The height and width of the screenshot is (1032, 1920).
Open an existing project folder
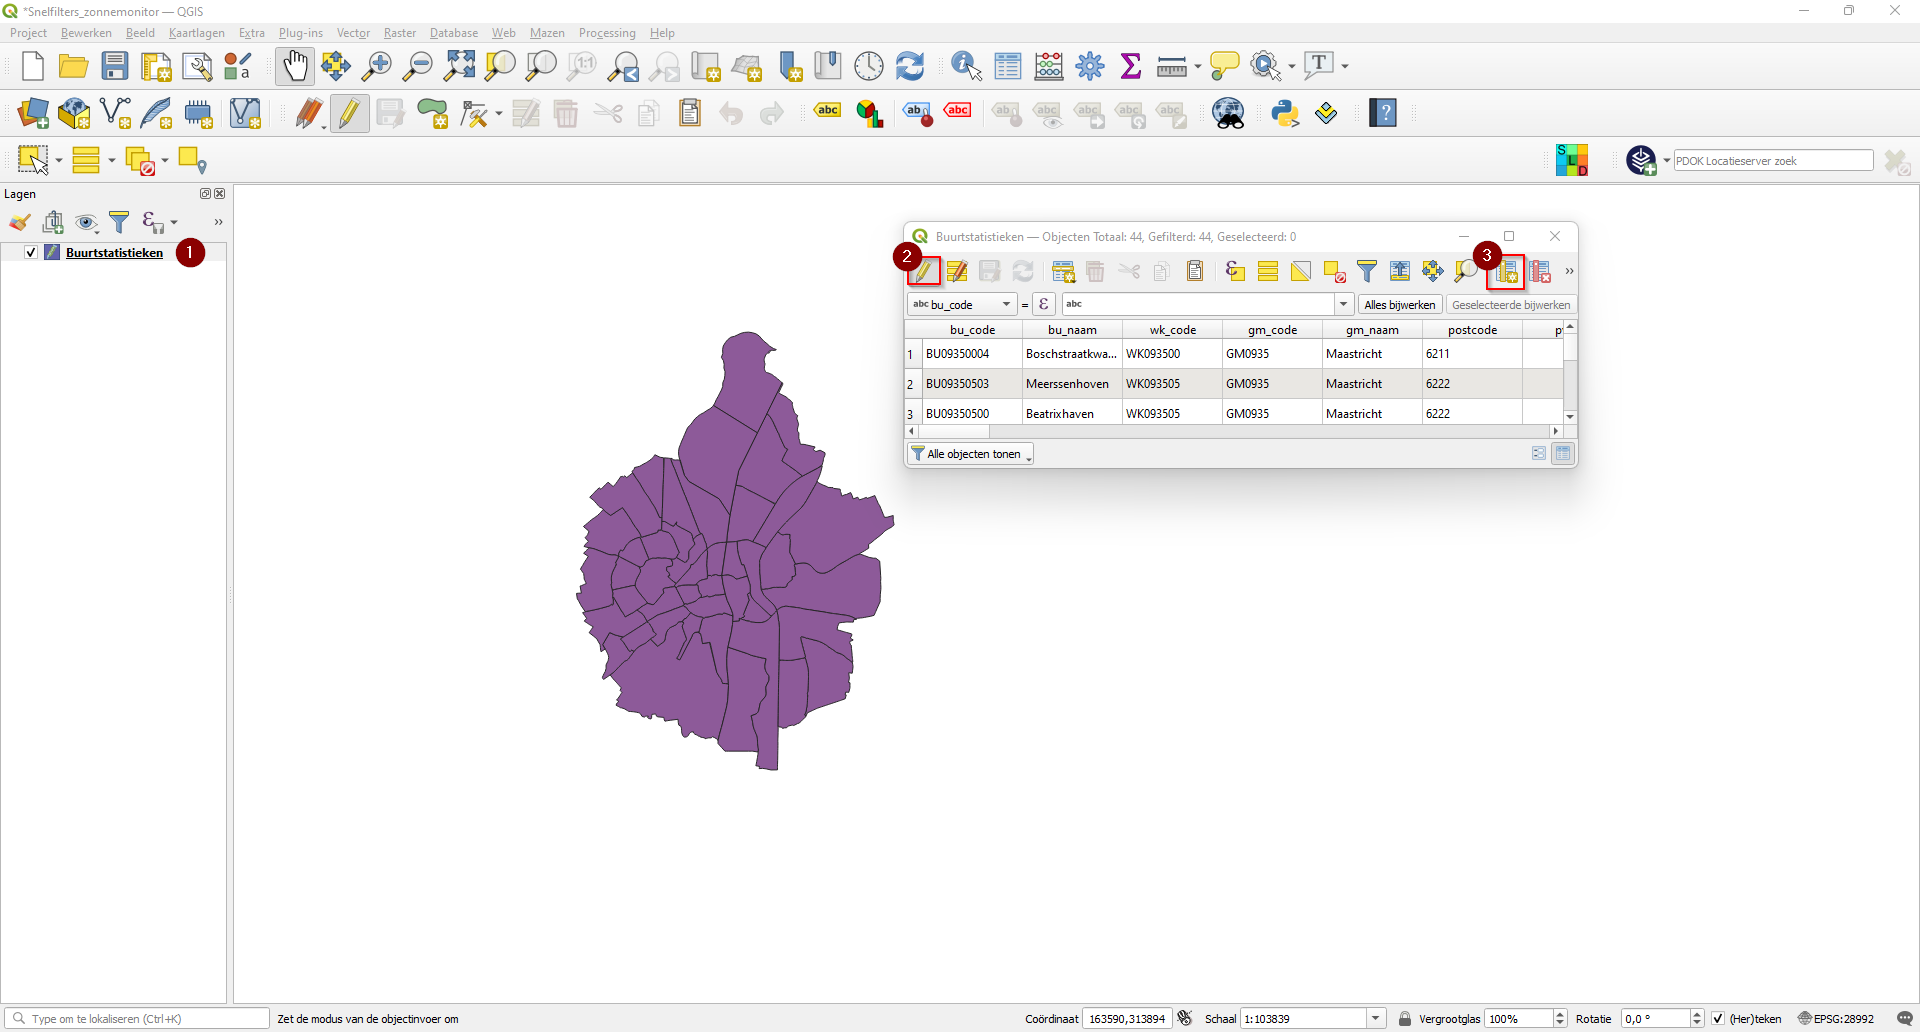click(x=73, y=66)
